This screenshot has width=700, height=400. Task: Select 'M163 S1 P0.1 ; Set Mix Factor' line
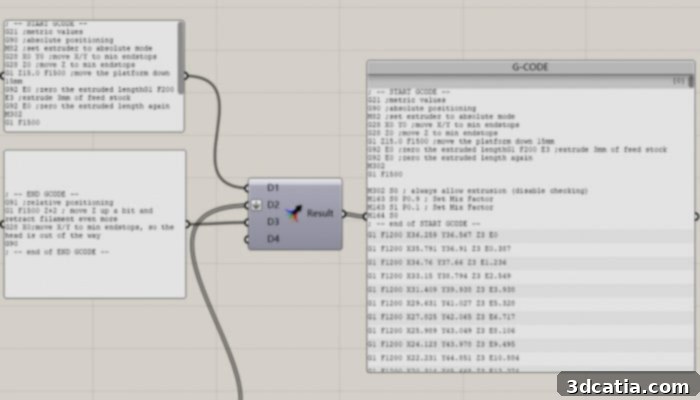430,207
